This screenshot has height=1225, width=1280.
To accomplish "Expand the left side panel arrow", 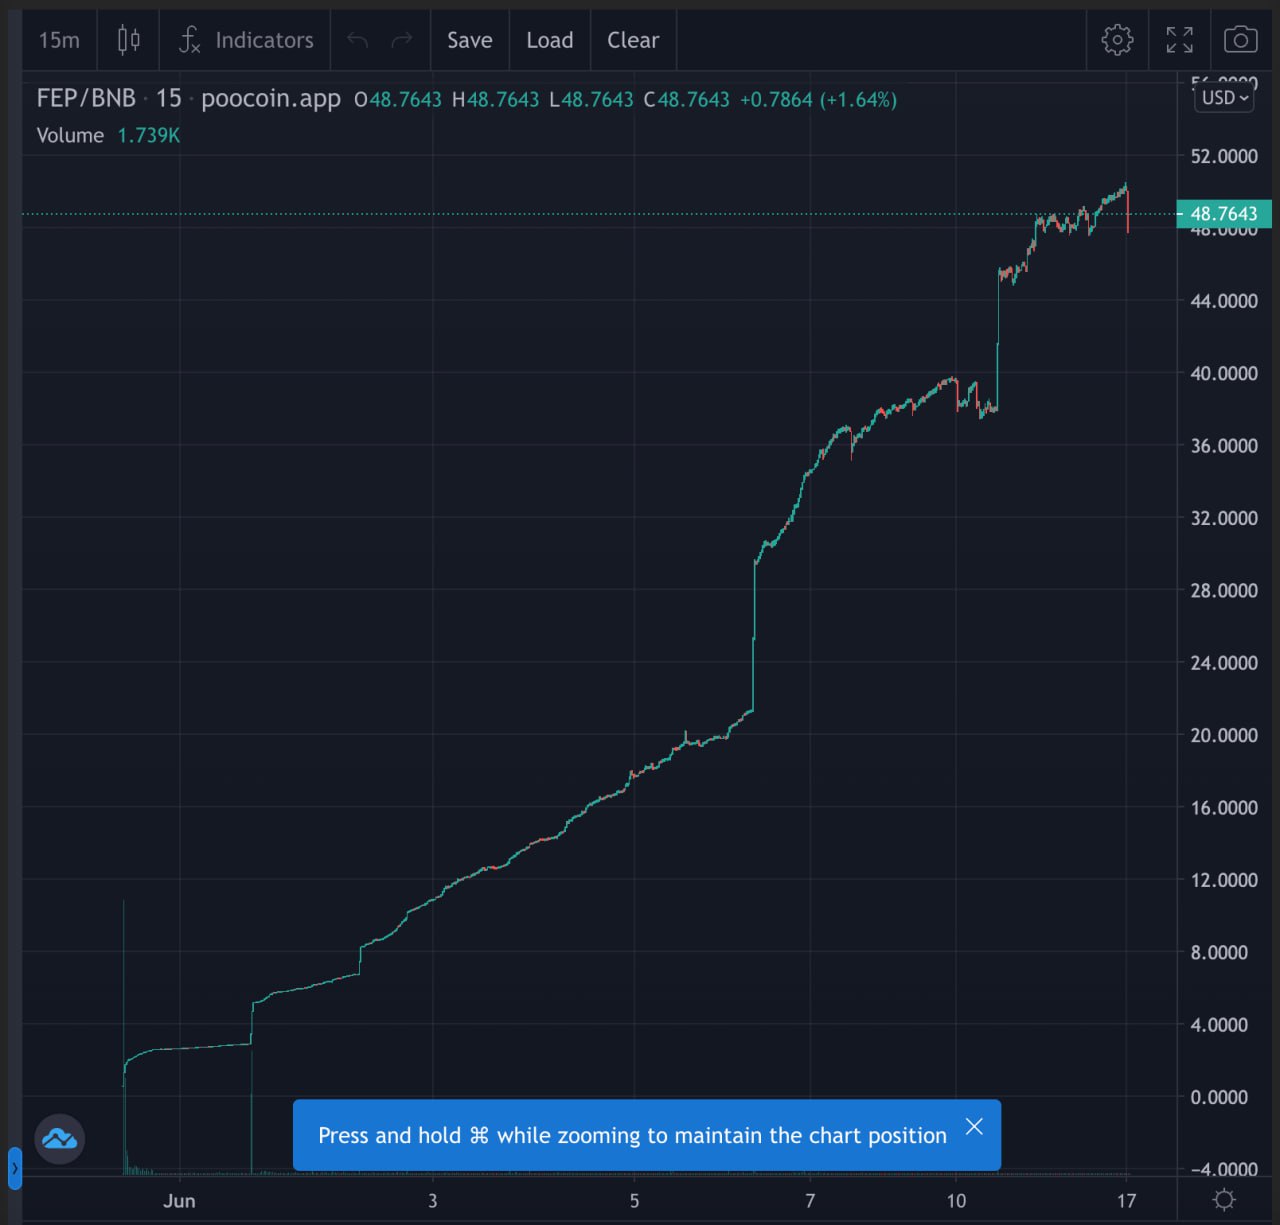I will 14,1168.
